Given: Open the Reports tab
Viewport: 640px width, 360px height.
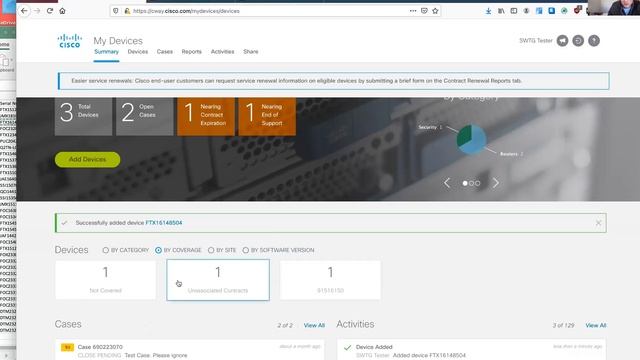Looking at the screenshot, I should point(191,52).
